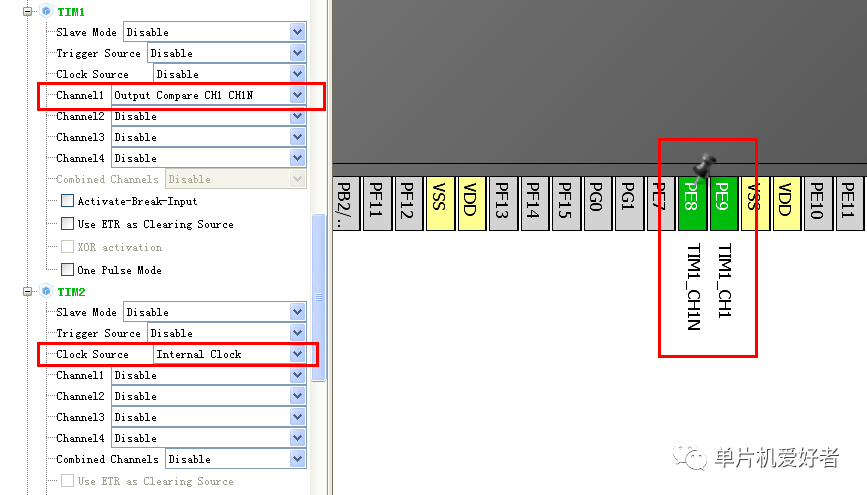The width and height of the screenshot is (867, 495).
Task: Toggle the XOR activation checkbox
Action: [67, 247]
